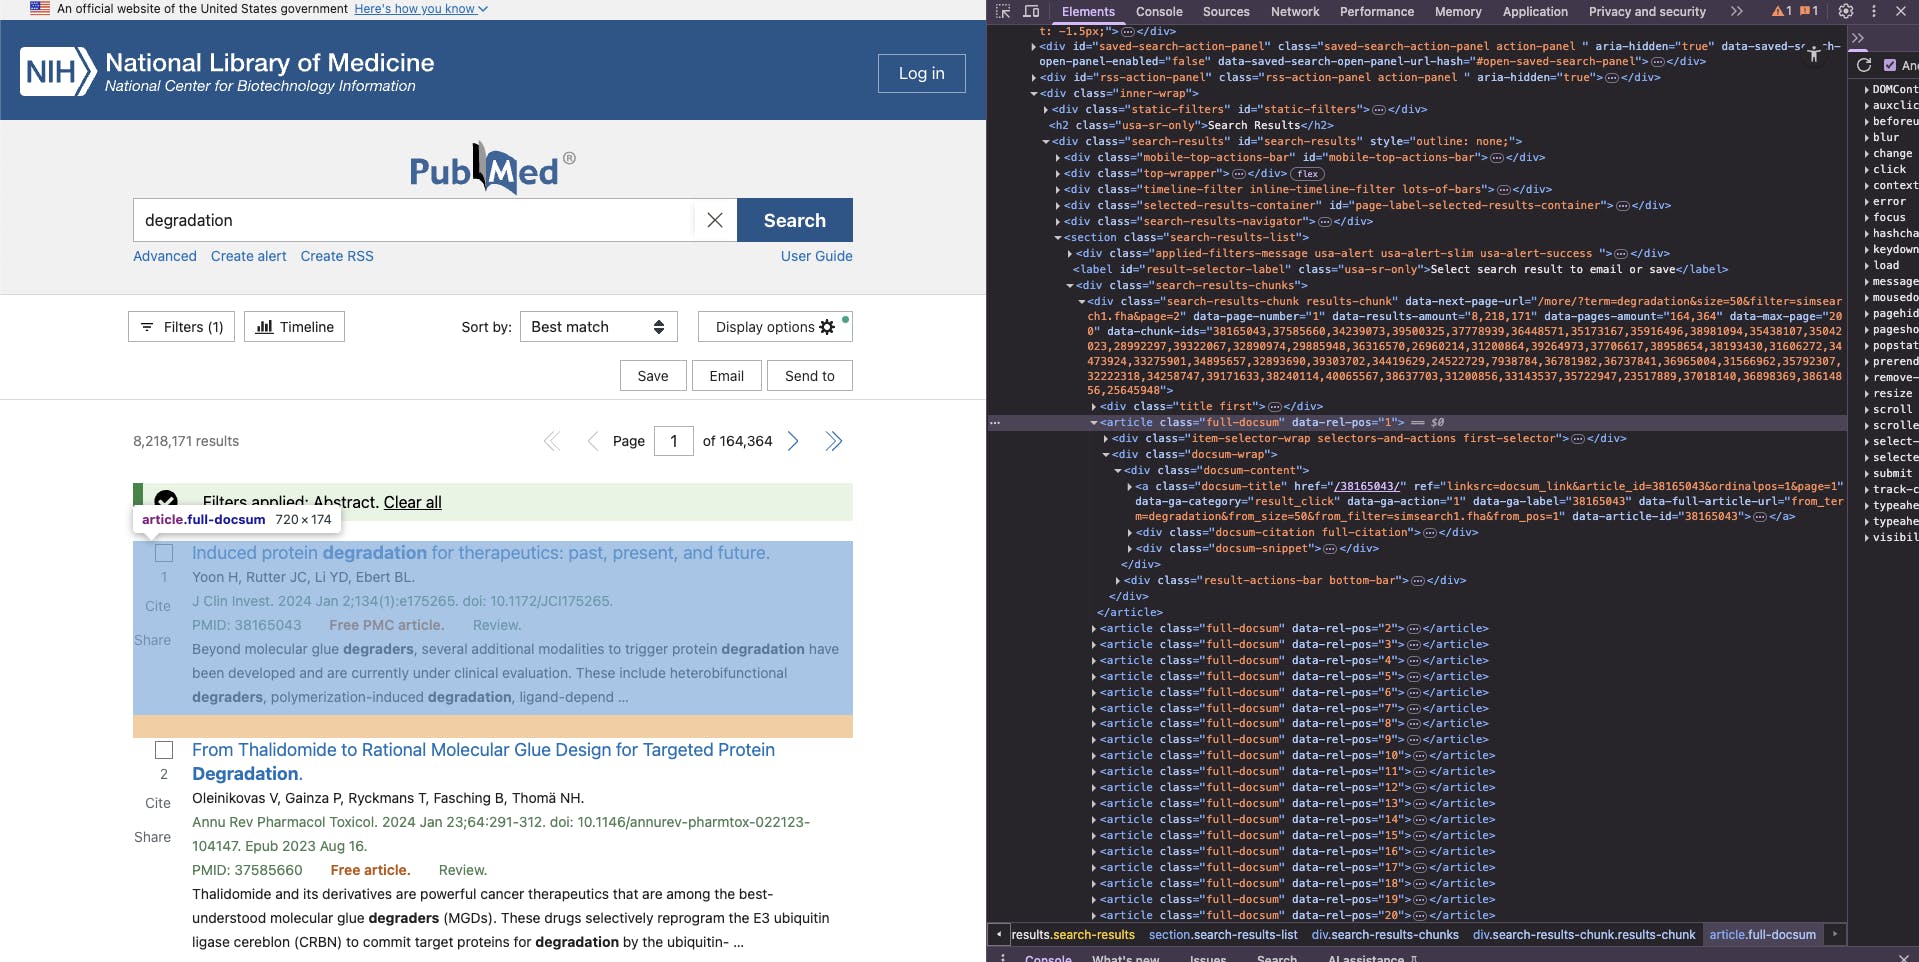Select the div.search-results-chunks breadcrumb
The width and height of the screenshot is (1919, 962).
[x=1385, y=935]
